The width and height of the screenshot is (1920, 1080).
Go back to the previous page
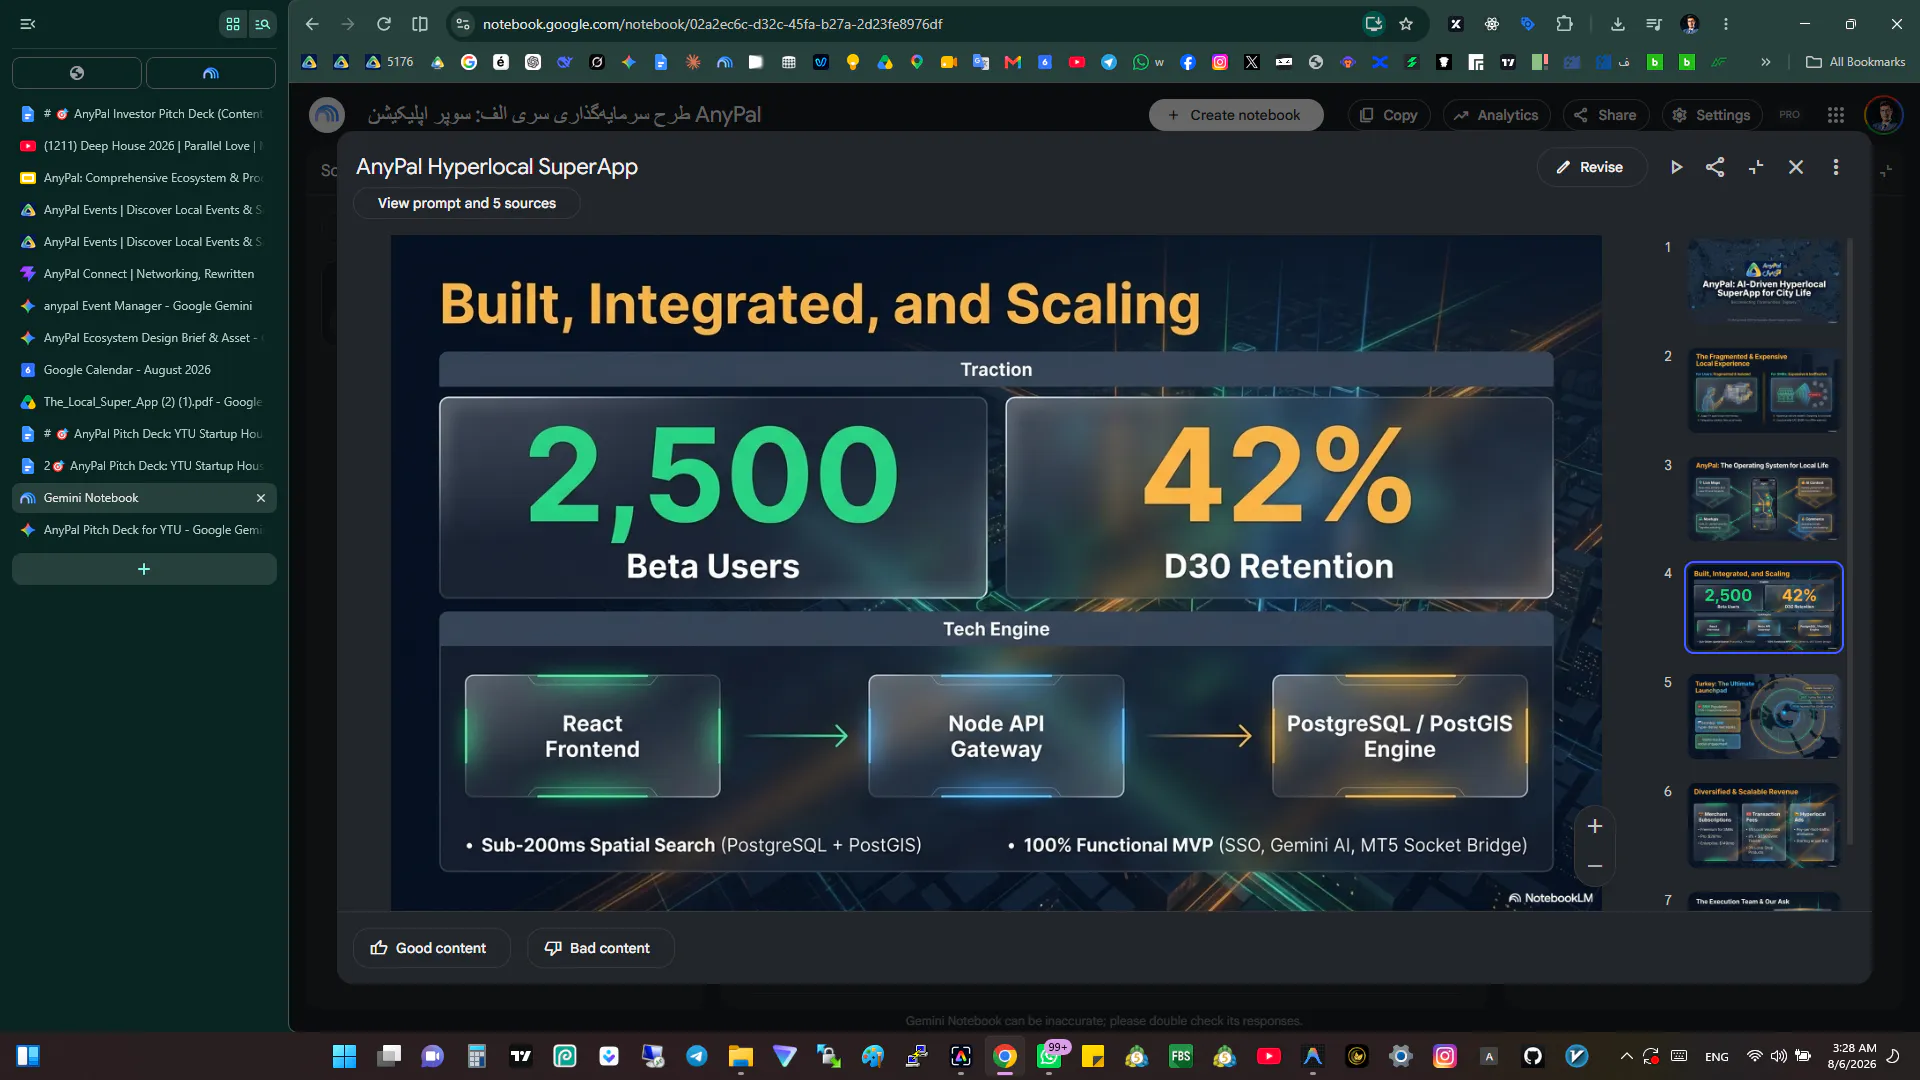[x=312, y=24]
